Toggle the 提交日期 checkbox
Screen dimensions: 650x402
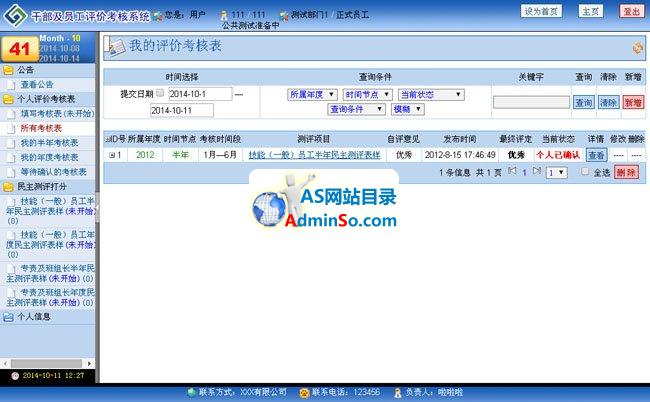point(160,93)
